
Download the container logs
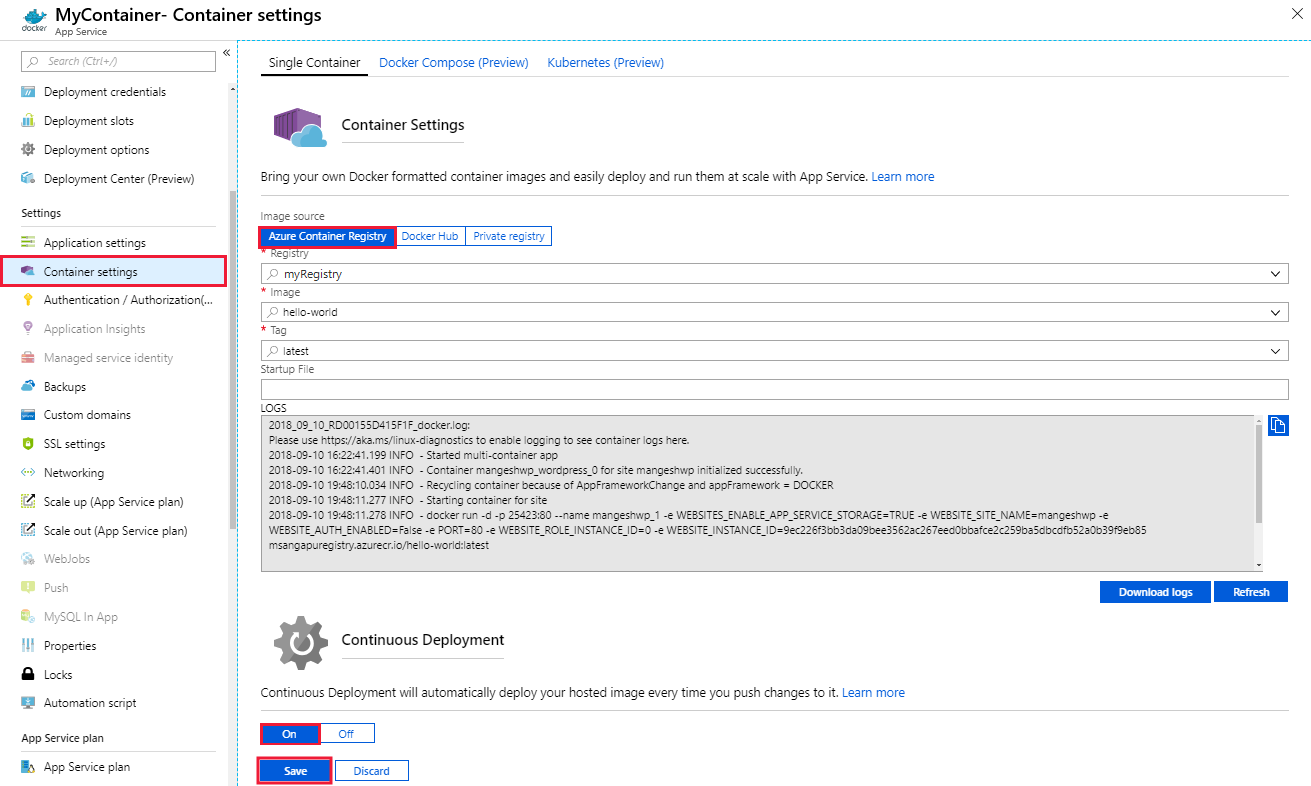[1155, 592]
